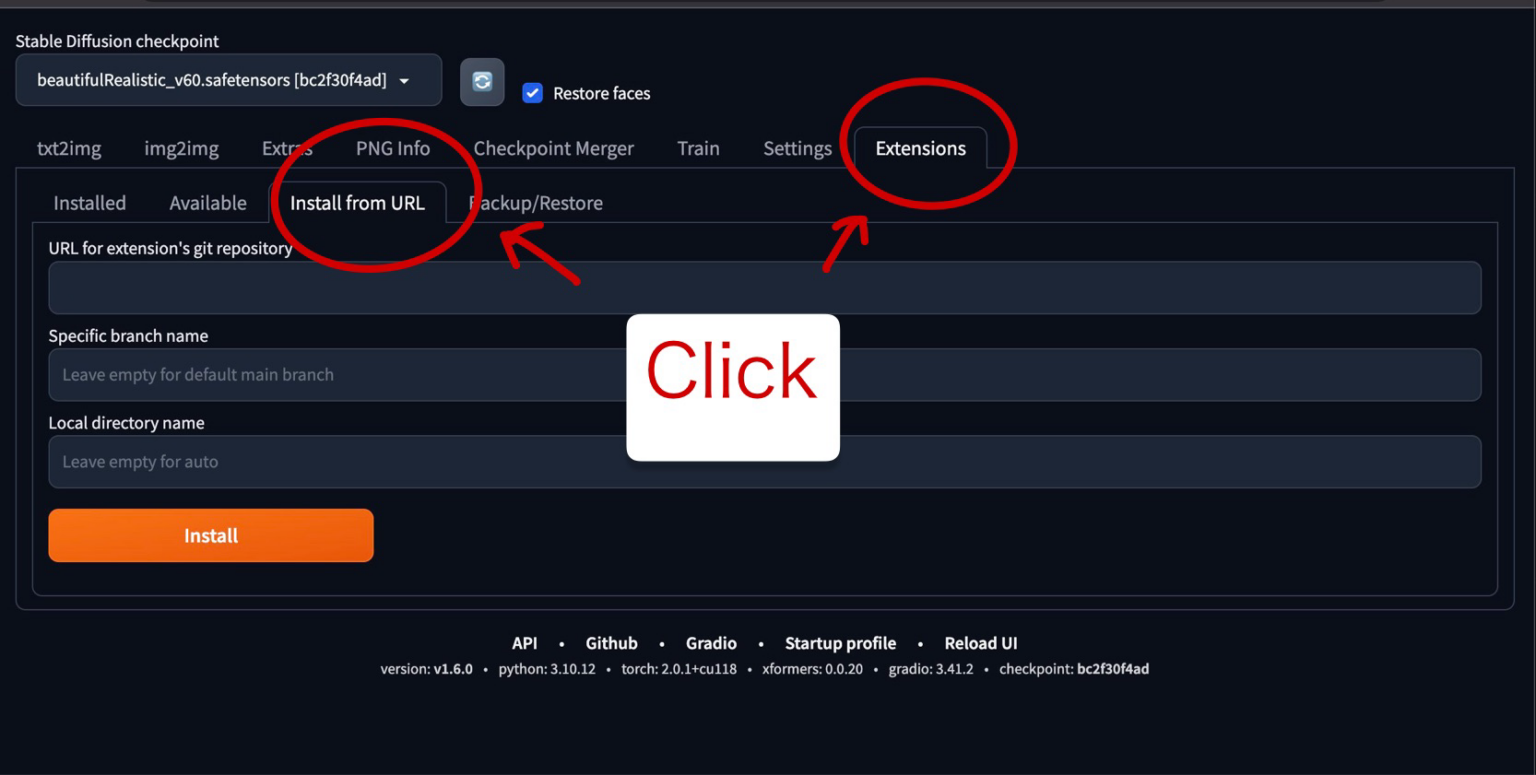Click the Reload UI link
Image resolution: width=1536 pixels, height=775 pixels.
(980, 643)
